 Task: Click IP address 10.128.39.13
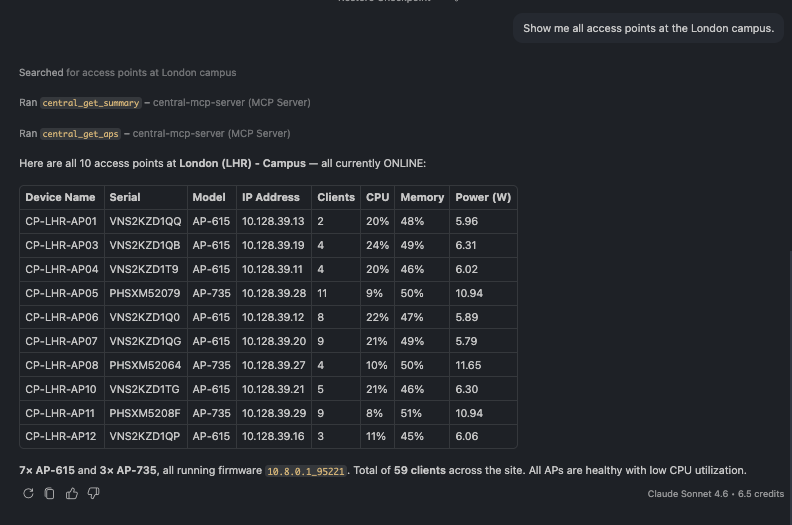(273, 221)
